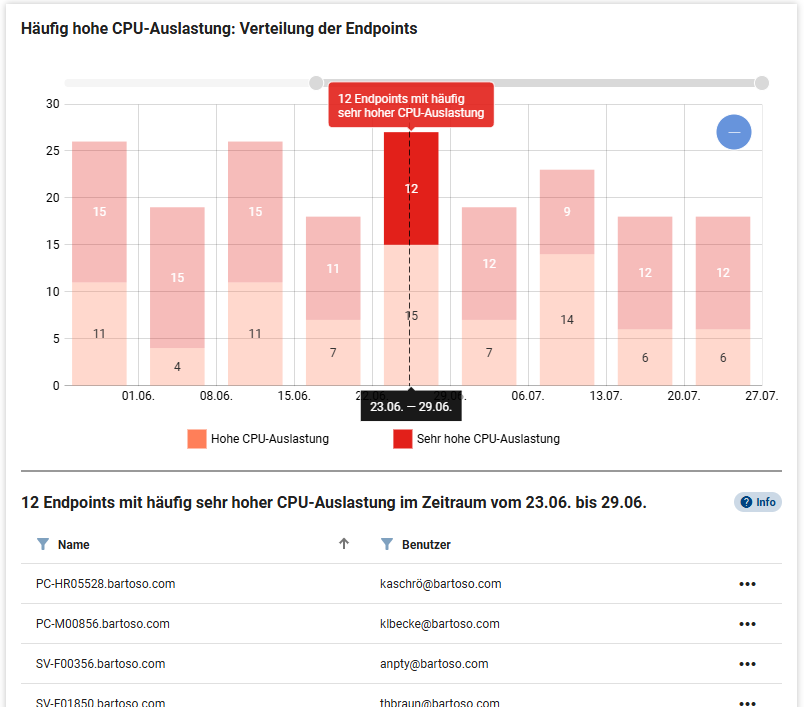The height and width of the screenshot is (707, 804).
Task: Click the Info button
Action: click(758, 502)
